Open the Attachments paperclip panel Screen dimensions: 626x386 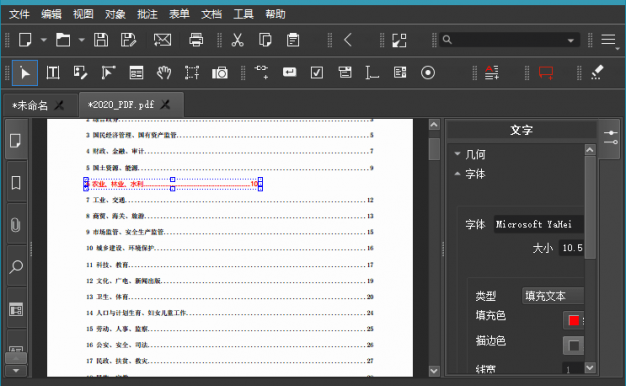point(16,225)
